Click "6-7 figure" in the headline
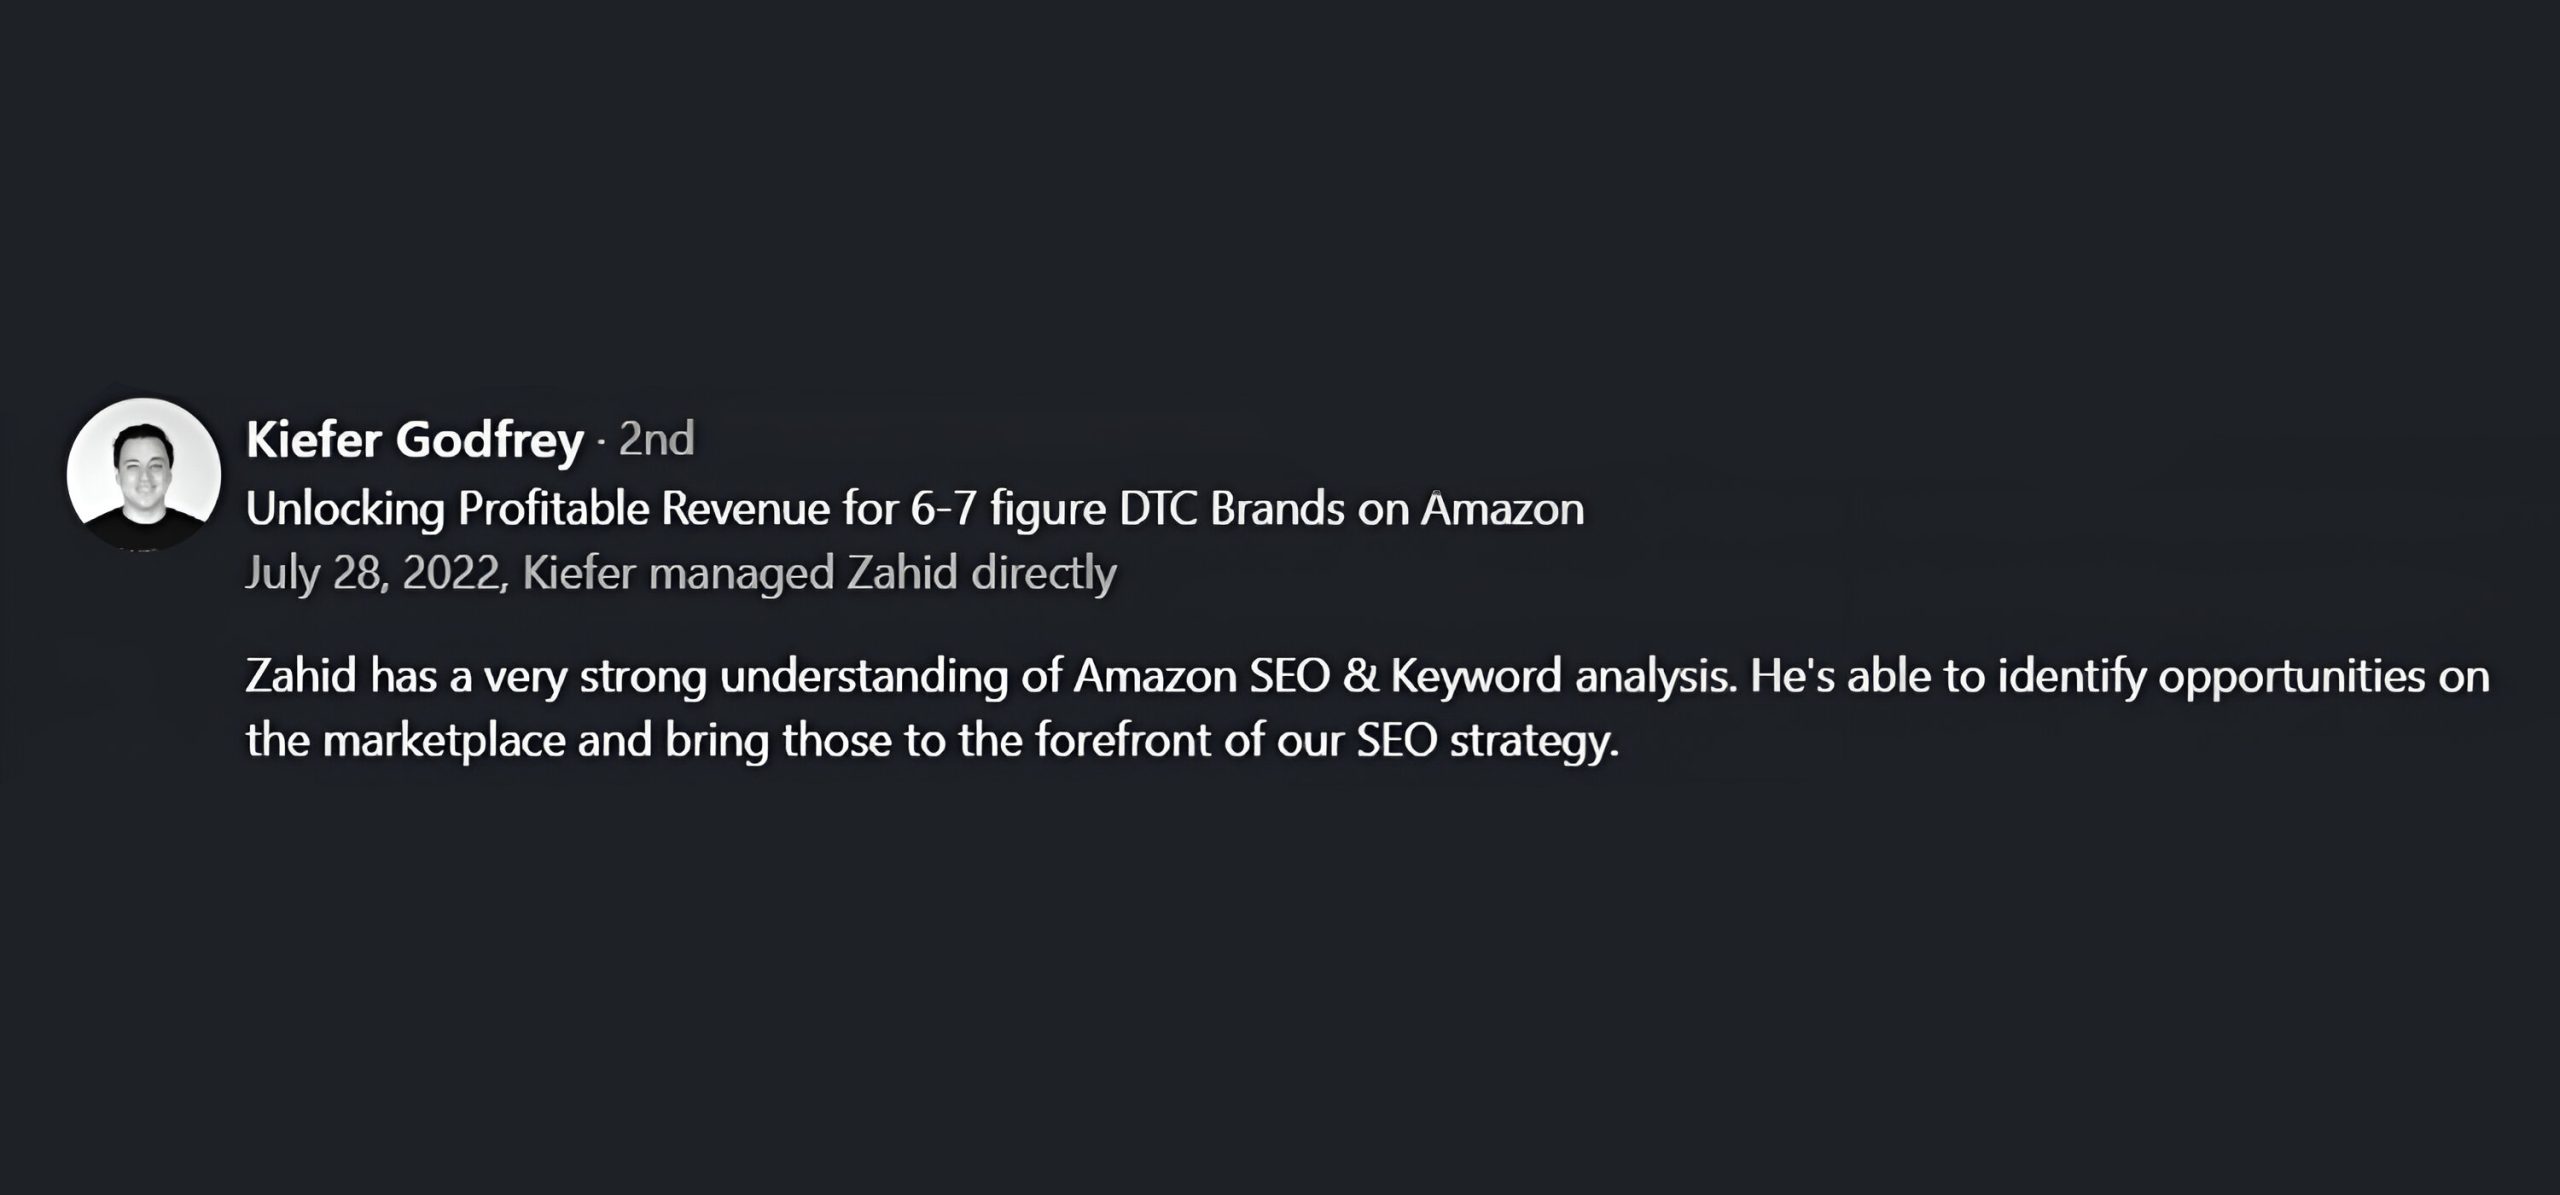The width and height of the screenshot is (2560, 1195). 1007,509
